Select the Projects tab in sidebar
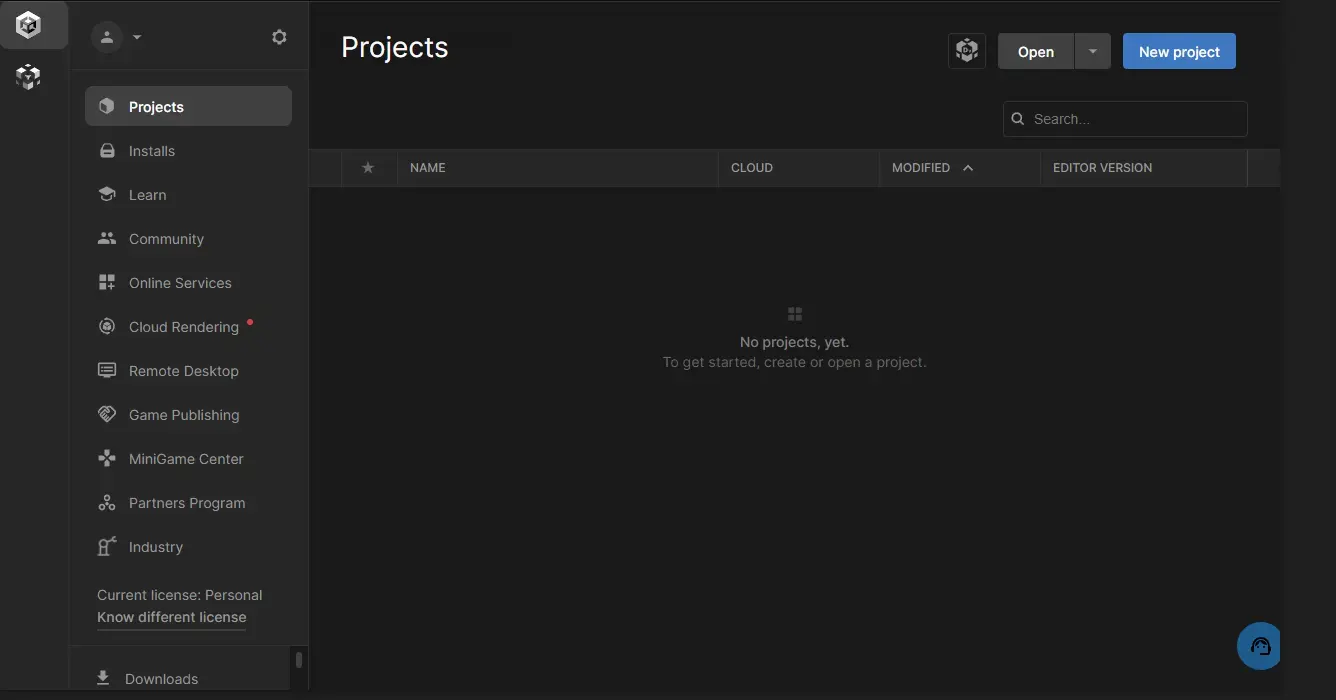This screenshot has width=1336, height=700. tap(188, 107)
